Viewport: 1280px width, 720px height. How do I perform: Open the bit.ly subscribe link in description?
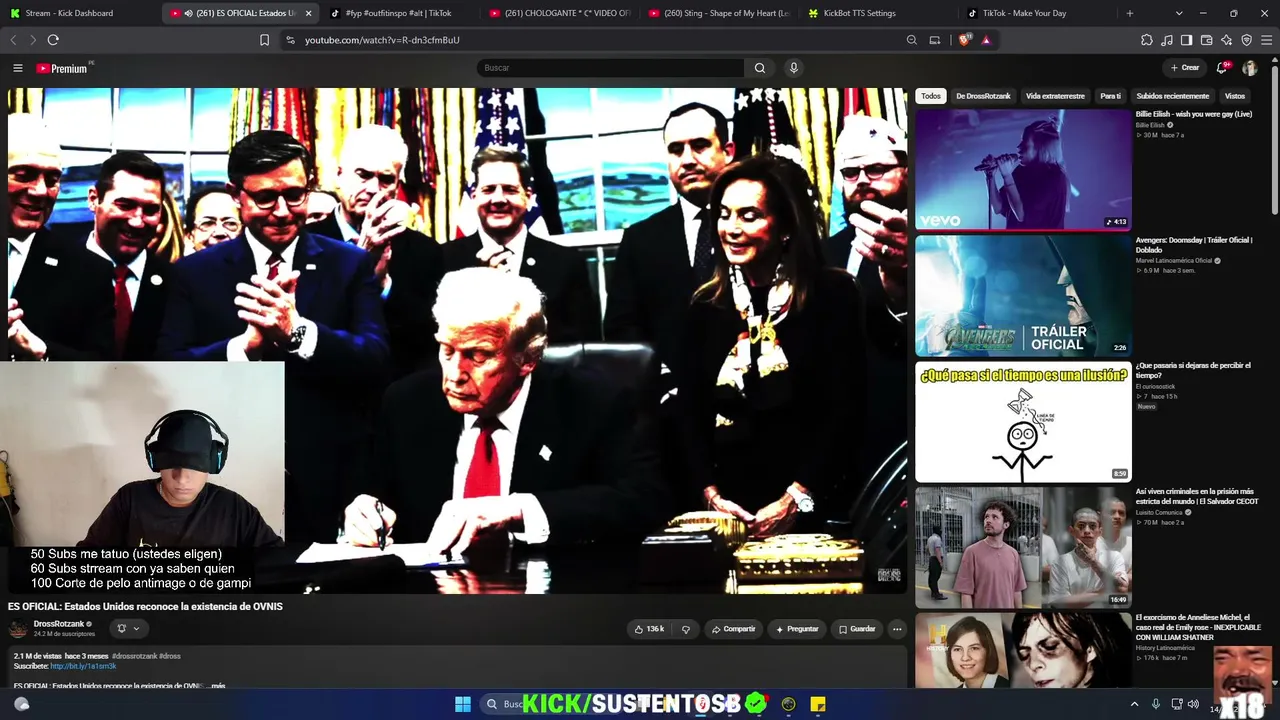point(83,666)
